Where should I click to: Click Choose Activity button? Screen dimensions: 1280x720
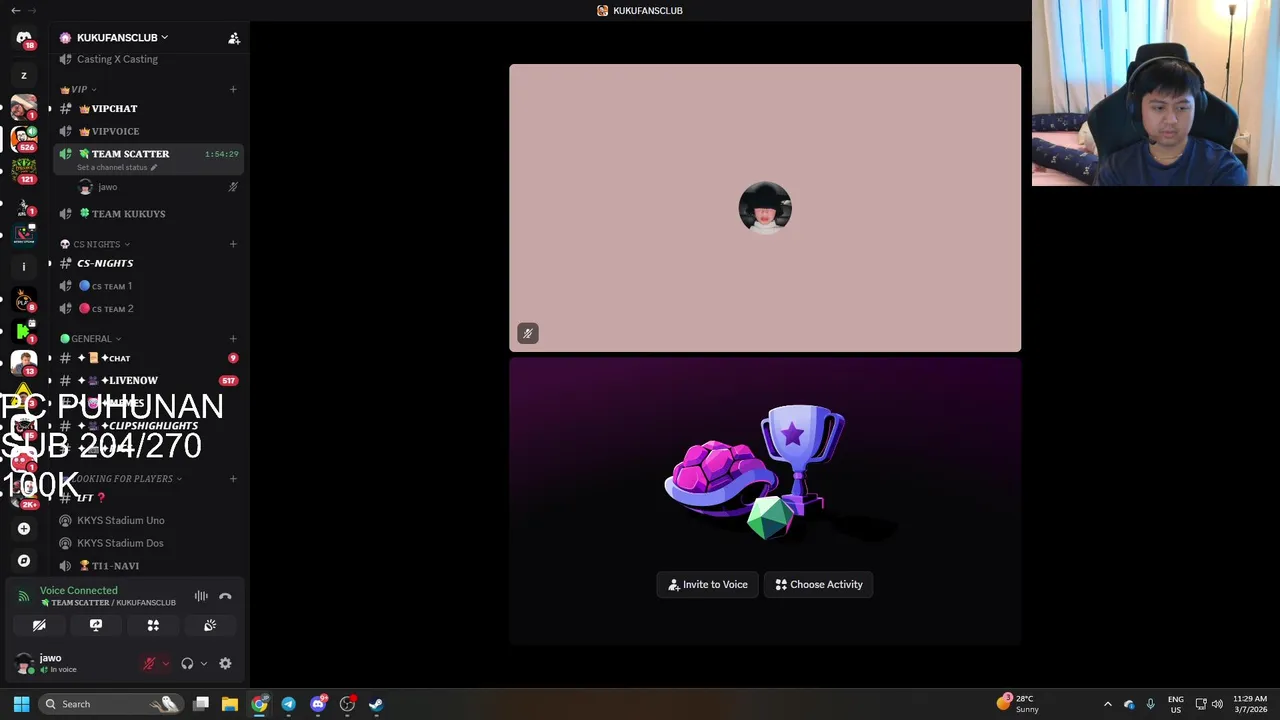coord(819,585)
